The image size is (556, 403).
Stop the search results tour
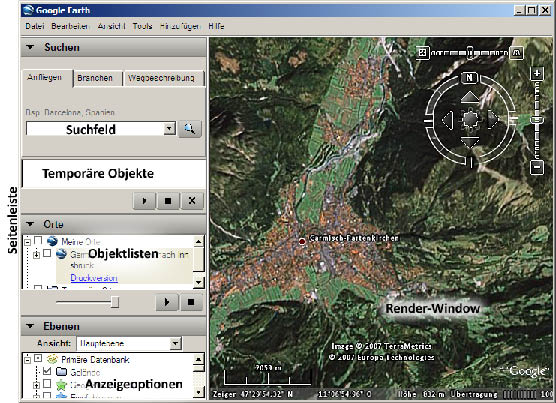click(168, 201)
